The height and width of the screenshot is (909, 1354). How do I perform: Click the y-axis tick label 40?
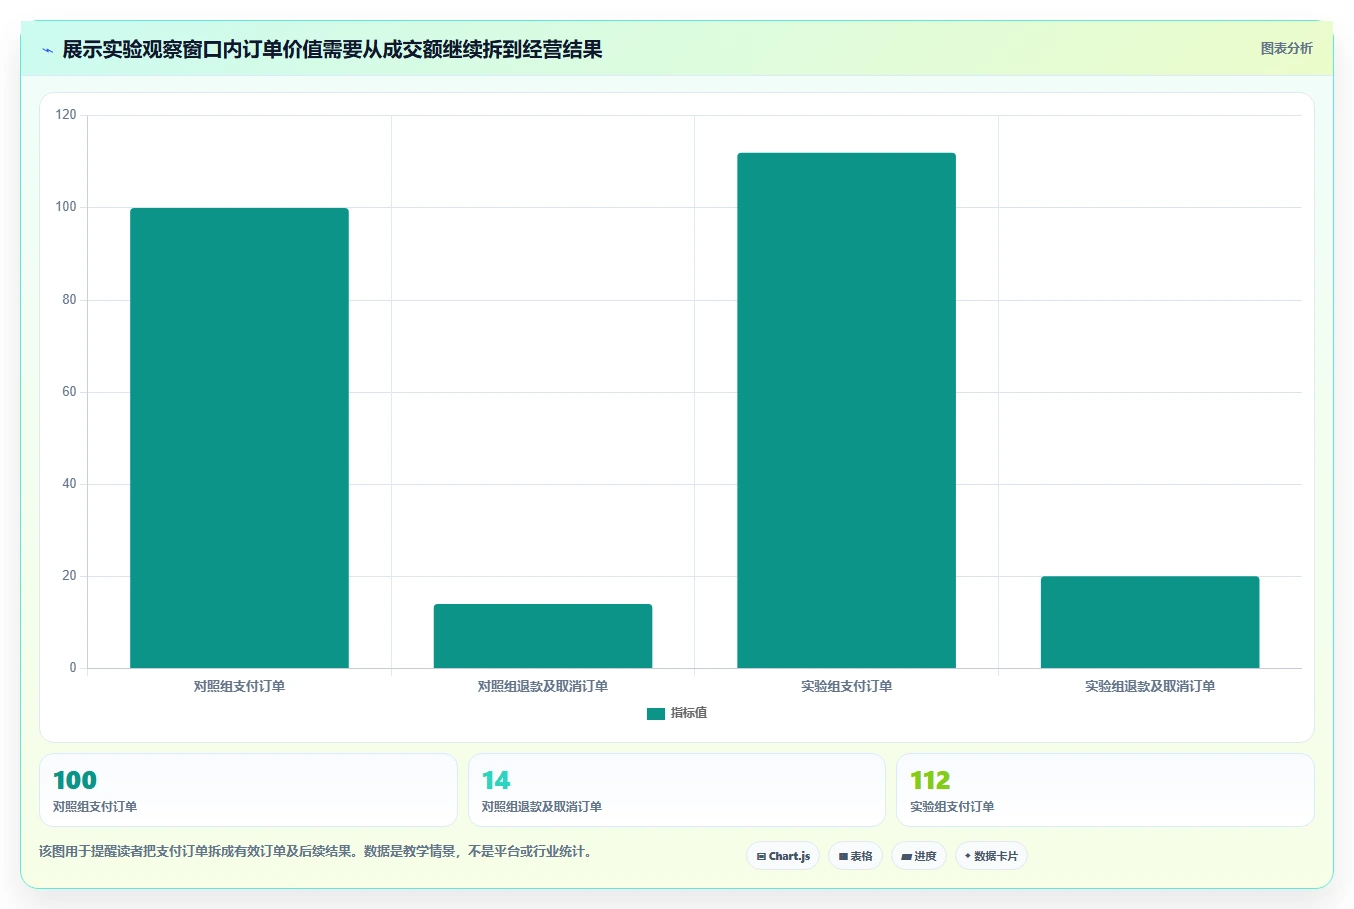coord(69,483)
